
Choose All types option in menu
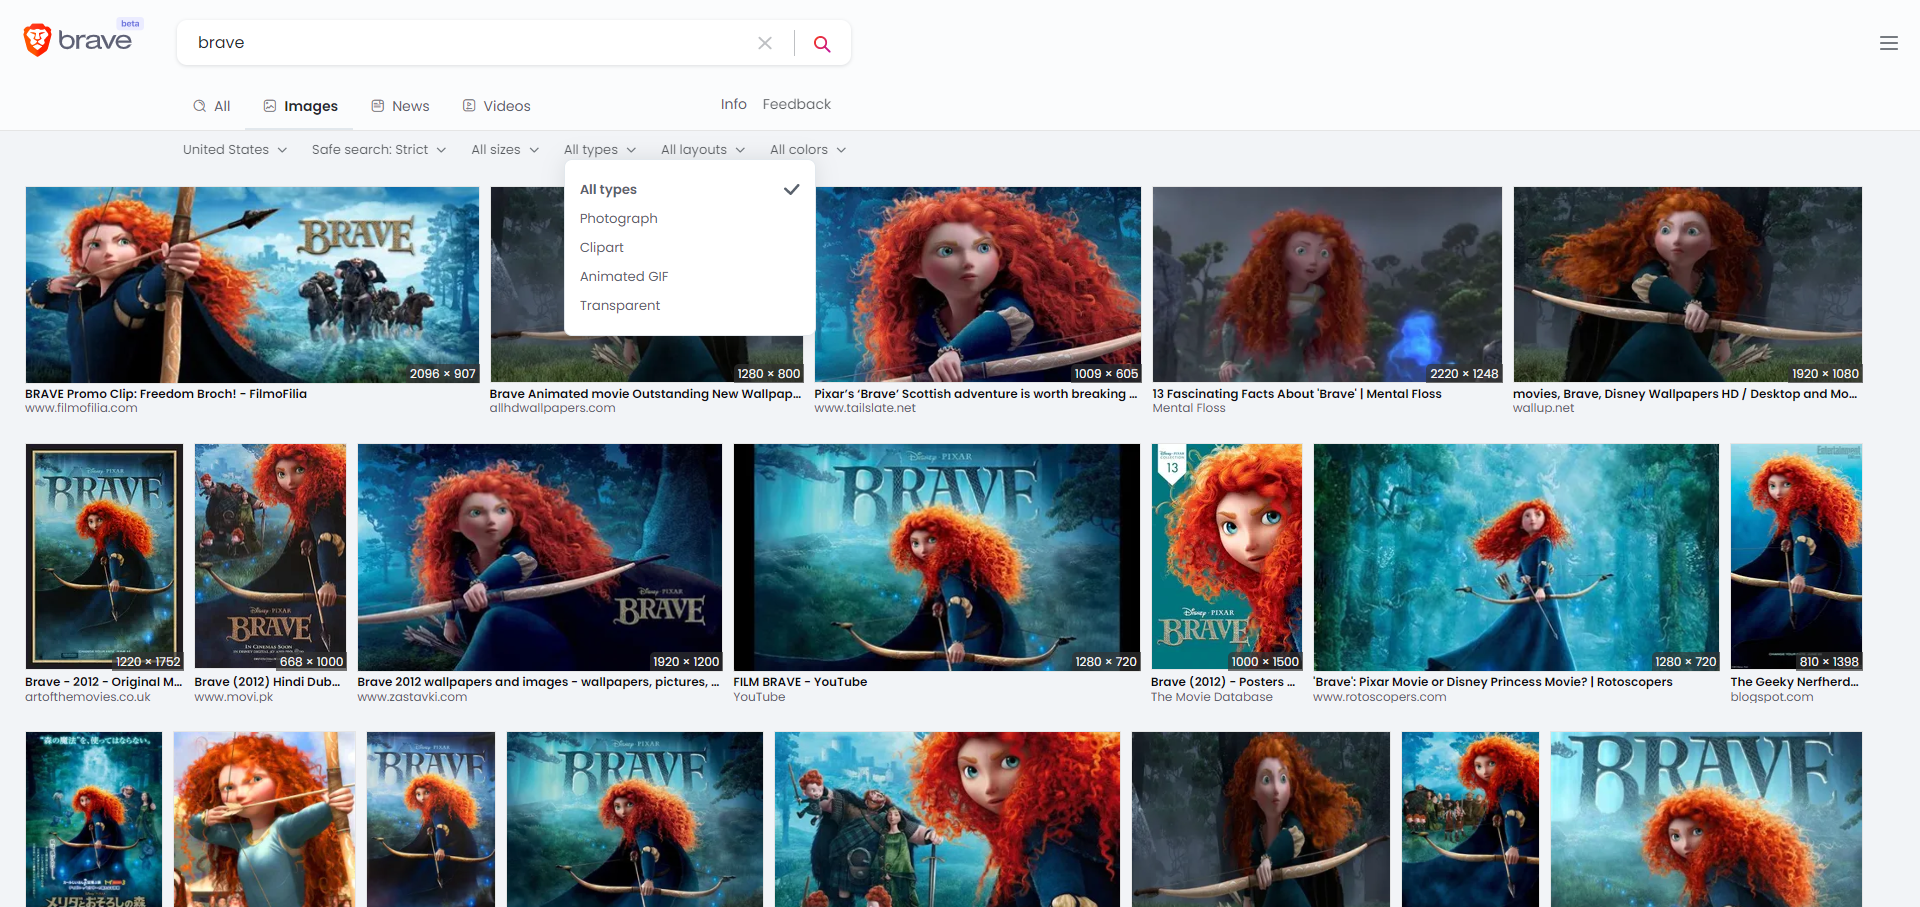click(690, 189)
